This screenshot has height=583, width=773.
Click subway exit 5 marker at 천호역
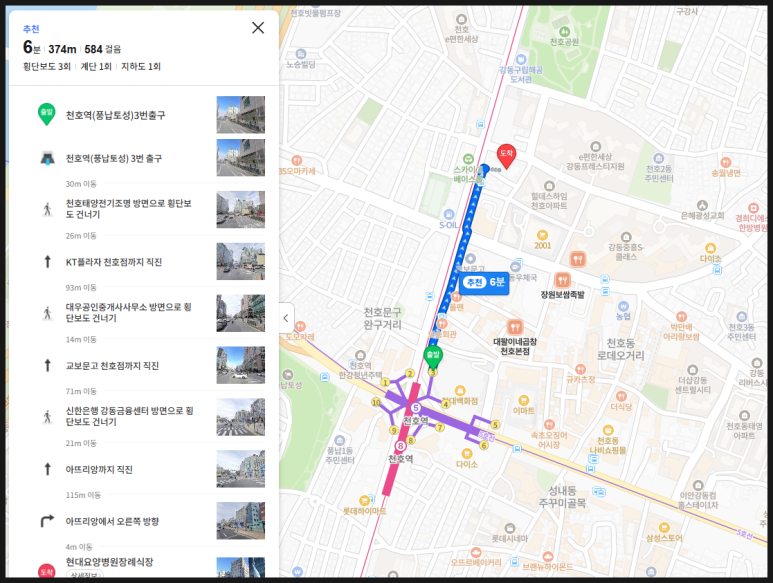495,424
